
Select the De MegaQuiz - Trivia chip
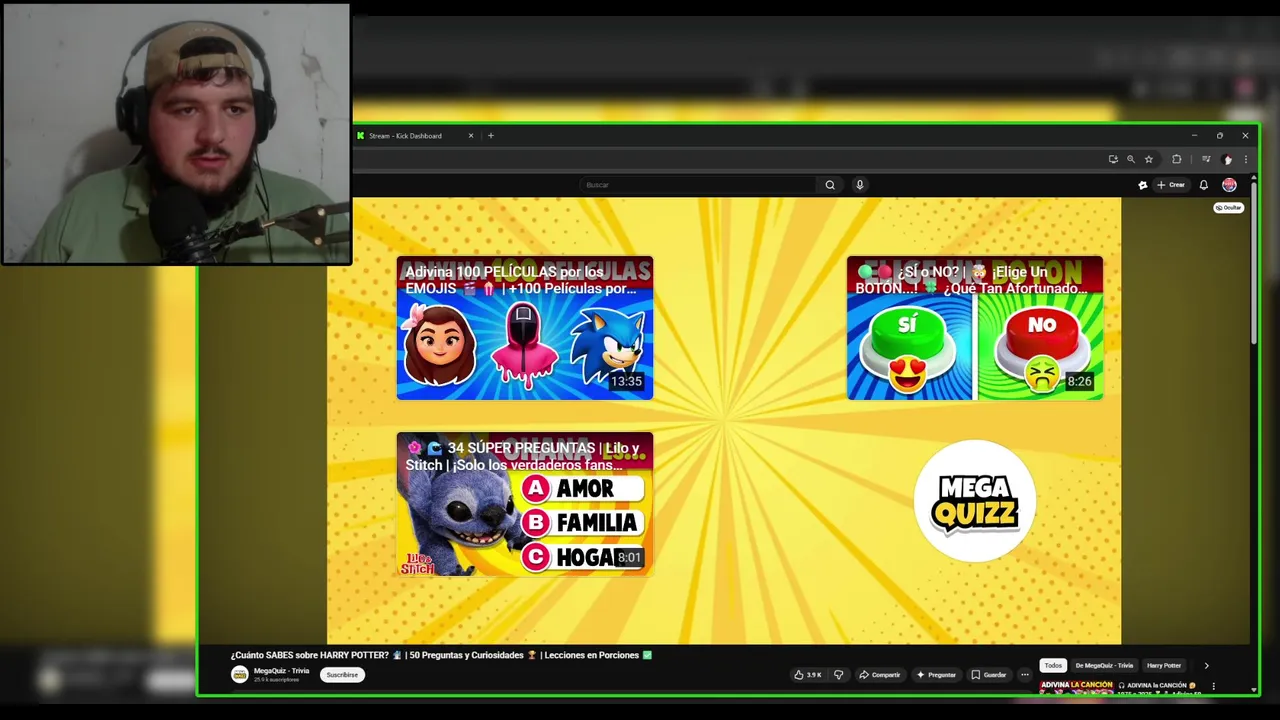pos(1104,665)
